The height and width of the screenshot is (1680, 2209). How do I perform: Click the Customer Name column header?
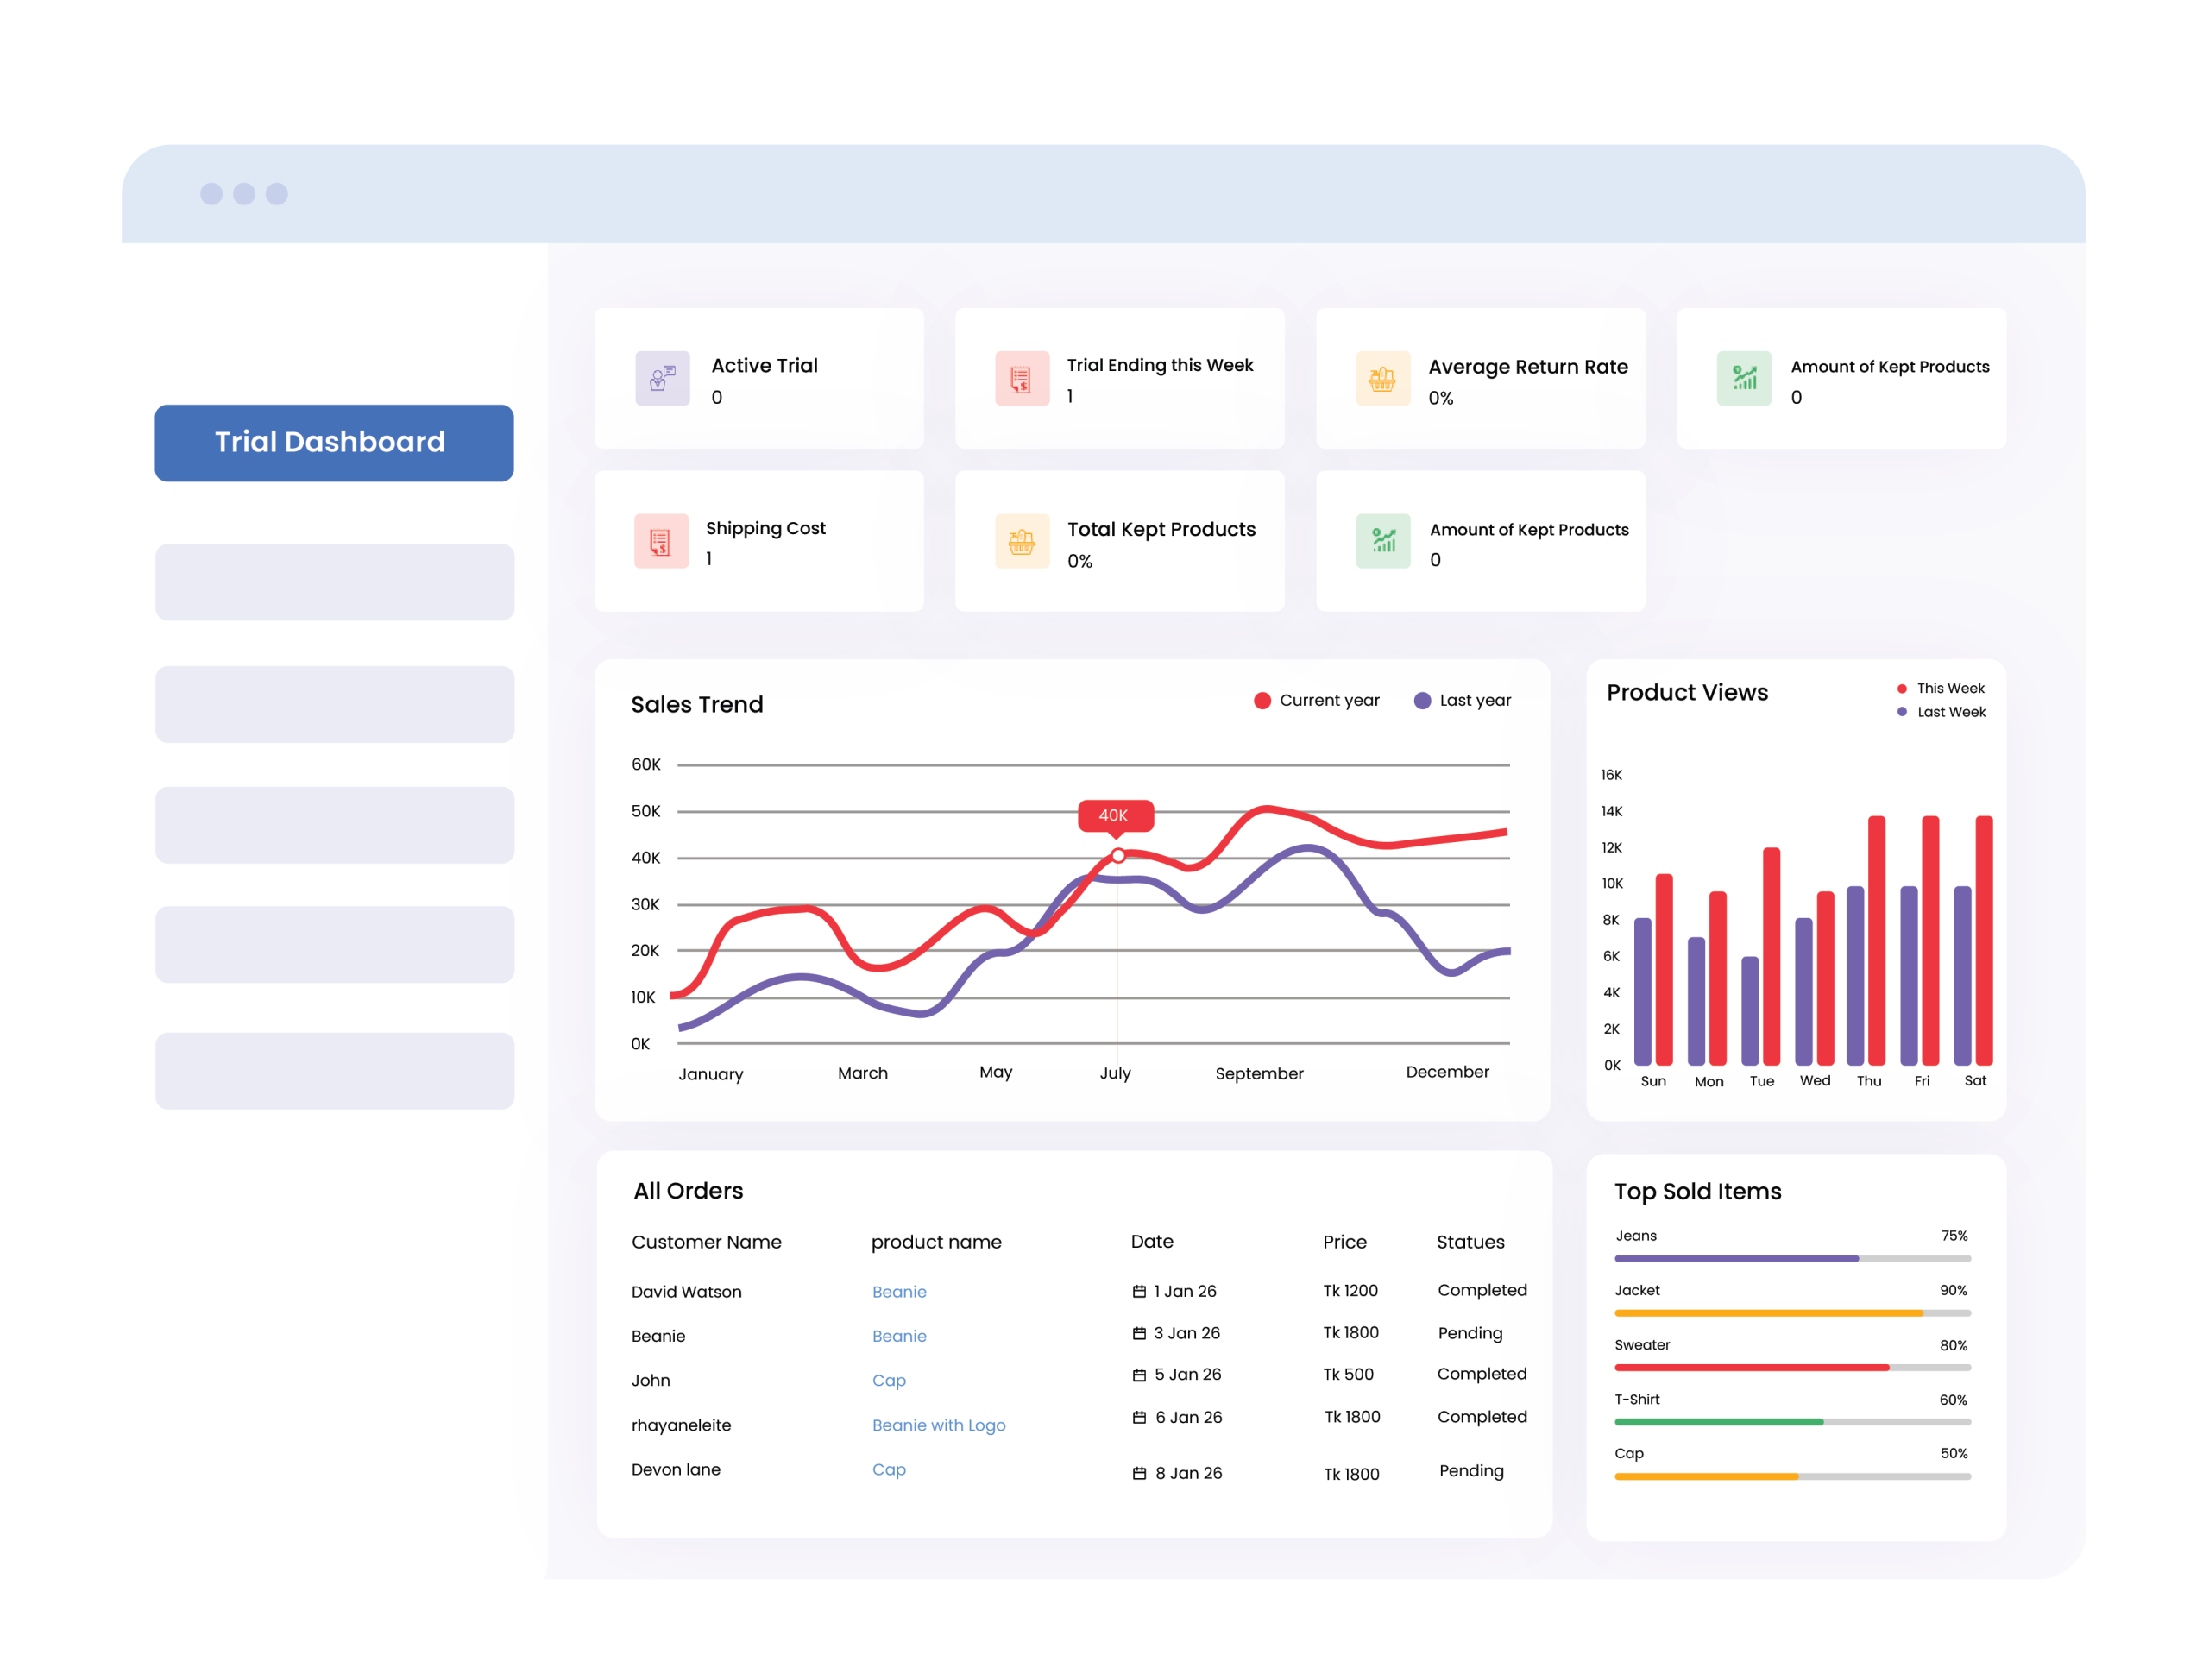click(706, 1242)
